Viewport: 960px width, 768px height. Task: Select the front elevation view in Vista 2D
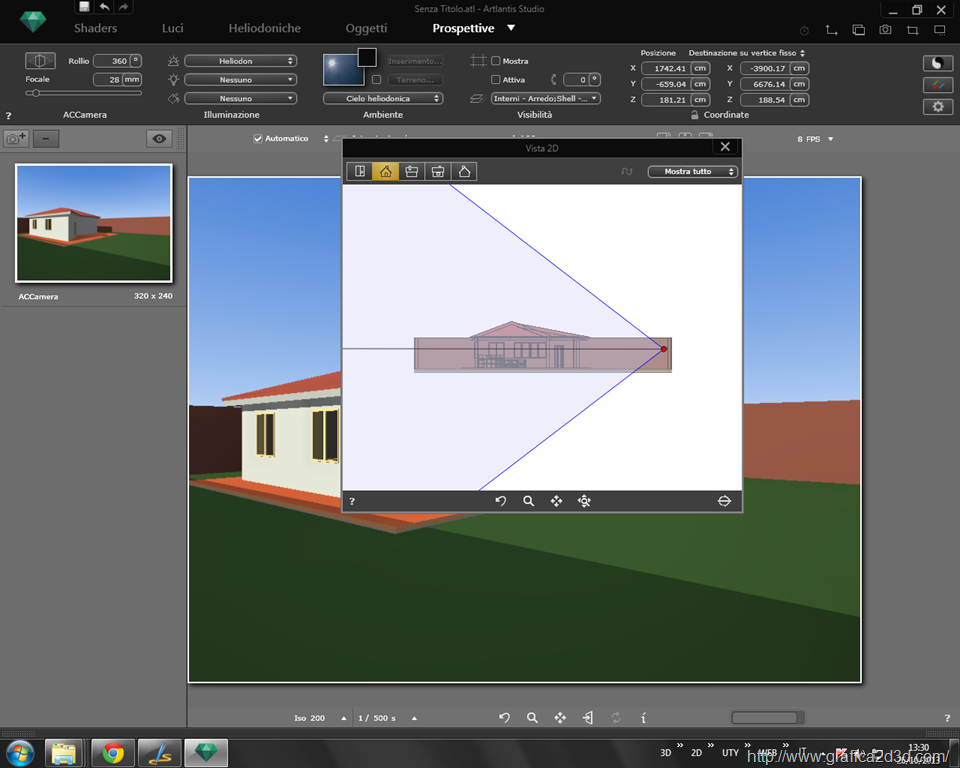pyautogui.click(x=385, y=171)
